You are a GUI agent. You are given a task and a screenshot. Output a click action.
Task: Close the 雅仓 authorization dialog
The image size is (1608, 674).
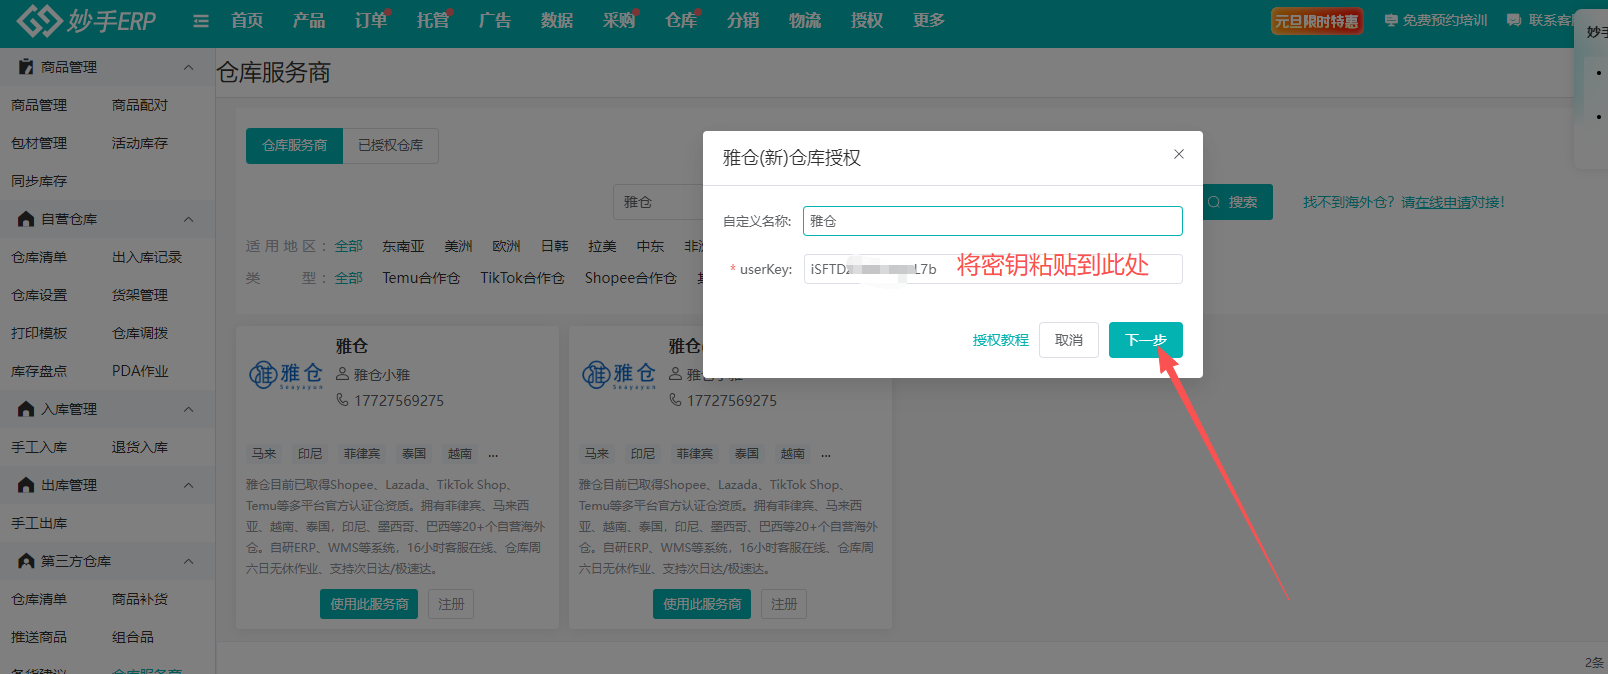coord(1178,154)
